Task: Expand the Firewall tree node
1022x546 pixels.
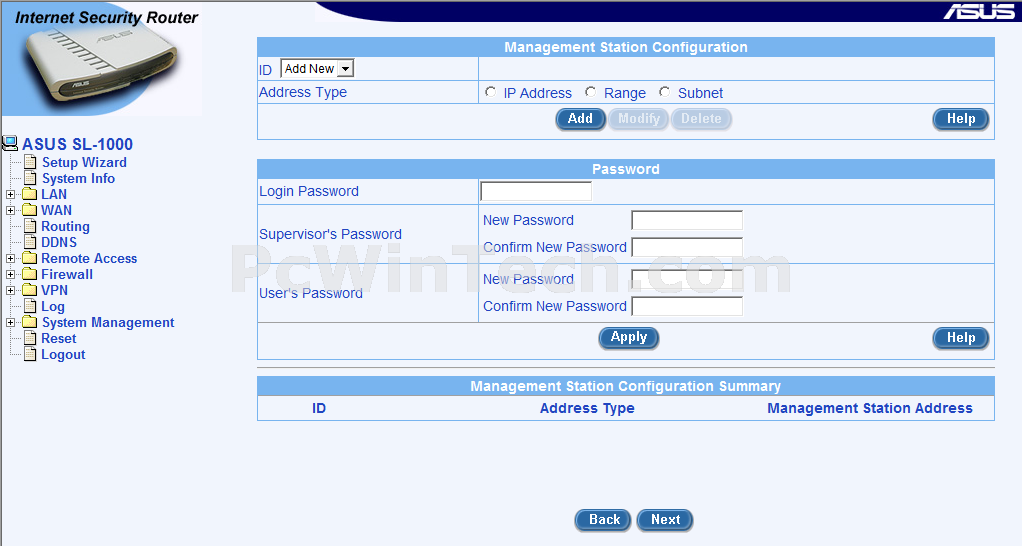Action: pyautogui.click(x=10, y=274)
